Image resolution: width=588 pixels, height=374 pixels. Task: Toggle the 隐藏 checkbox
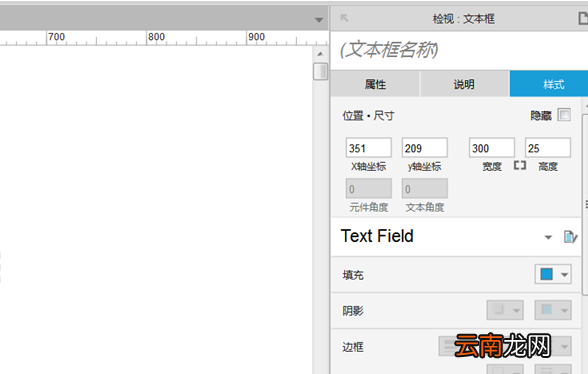(564, 115)
